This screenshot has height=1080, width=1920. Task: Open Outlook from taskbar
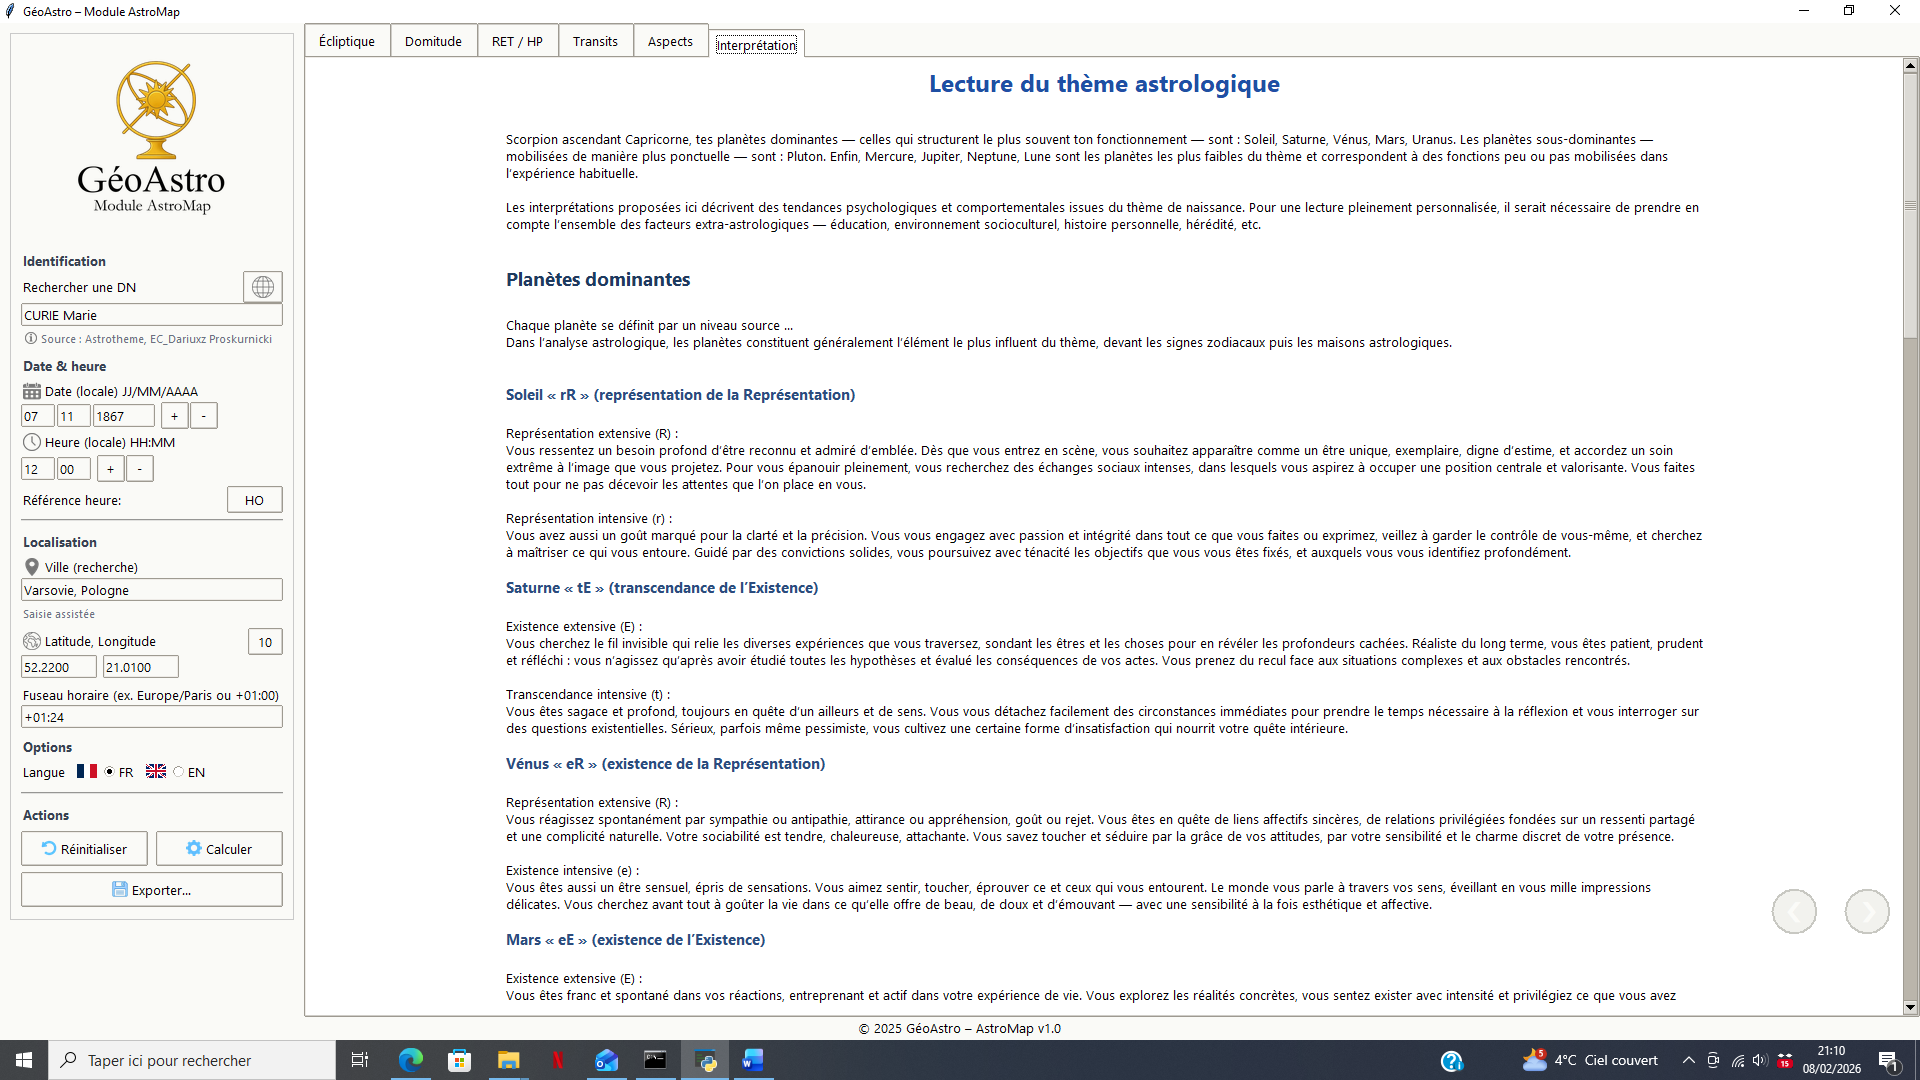click(606, 1060)
